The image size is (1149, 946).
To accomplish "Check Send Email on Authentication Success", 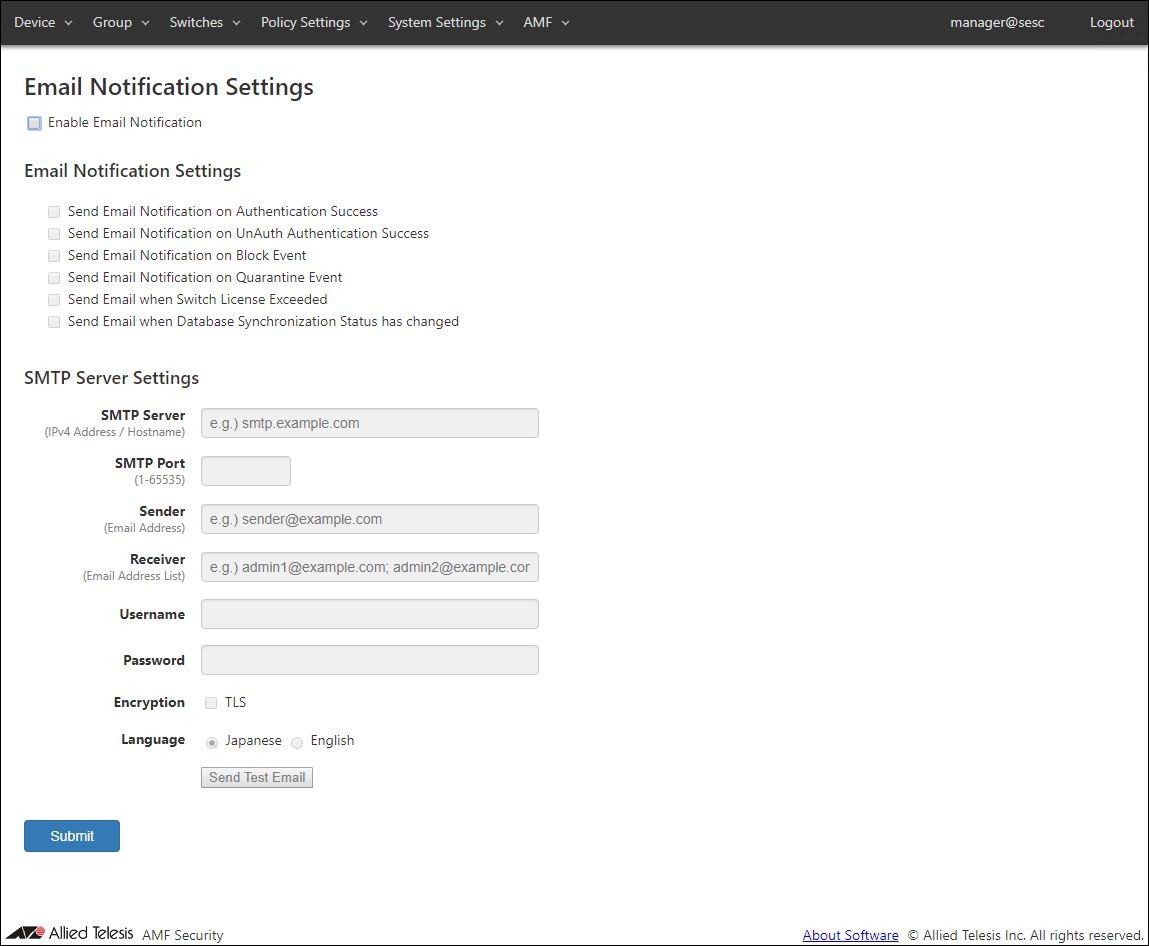I will (x=54, y=212).
